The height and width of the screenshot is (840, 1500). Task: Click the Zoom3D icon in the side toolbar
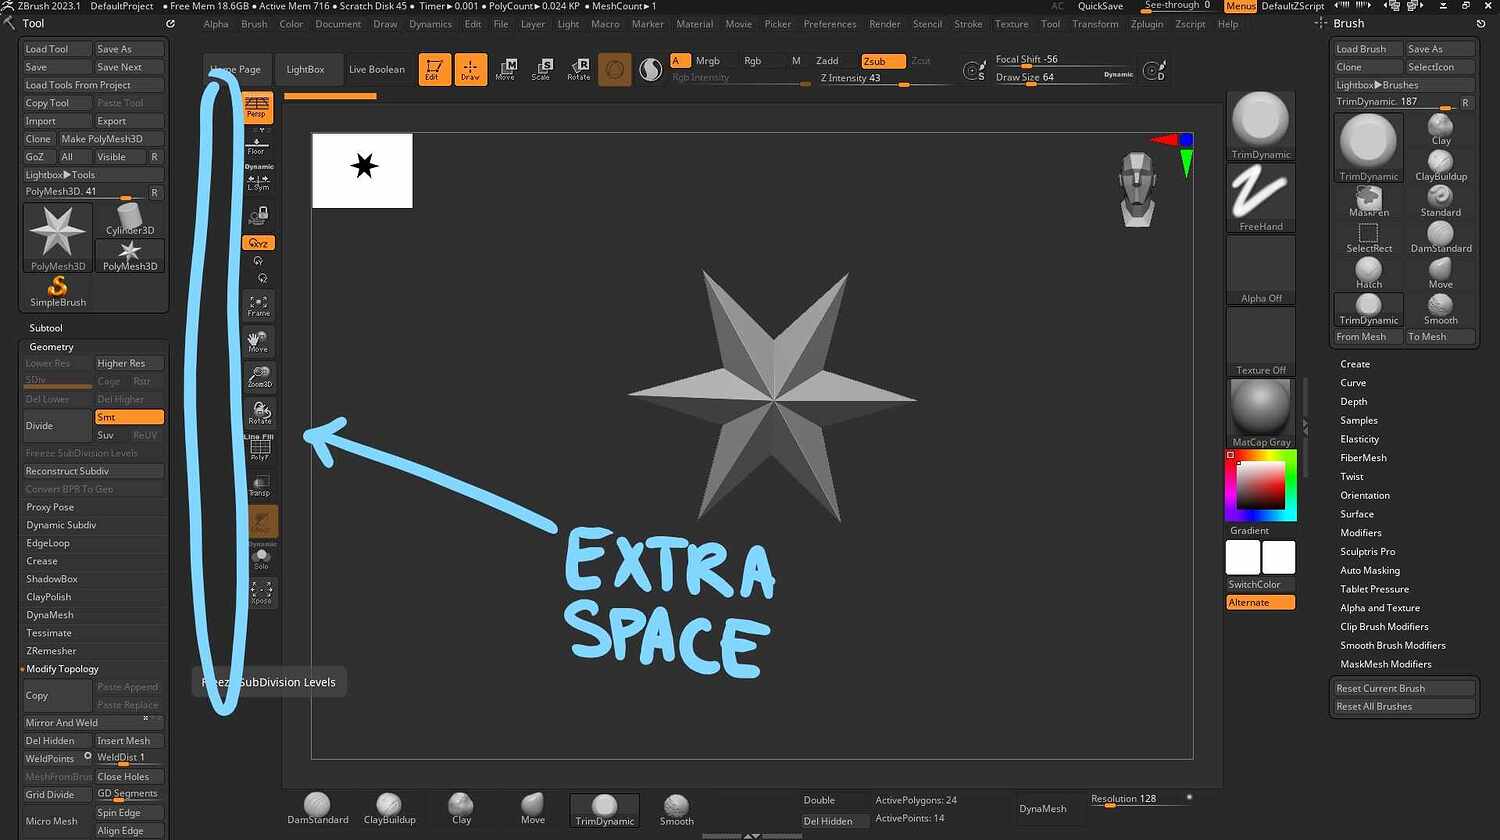click(x=258, y=378)
